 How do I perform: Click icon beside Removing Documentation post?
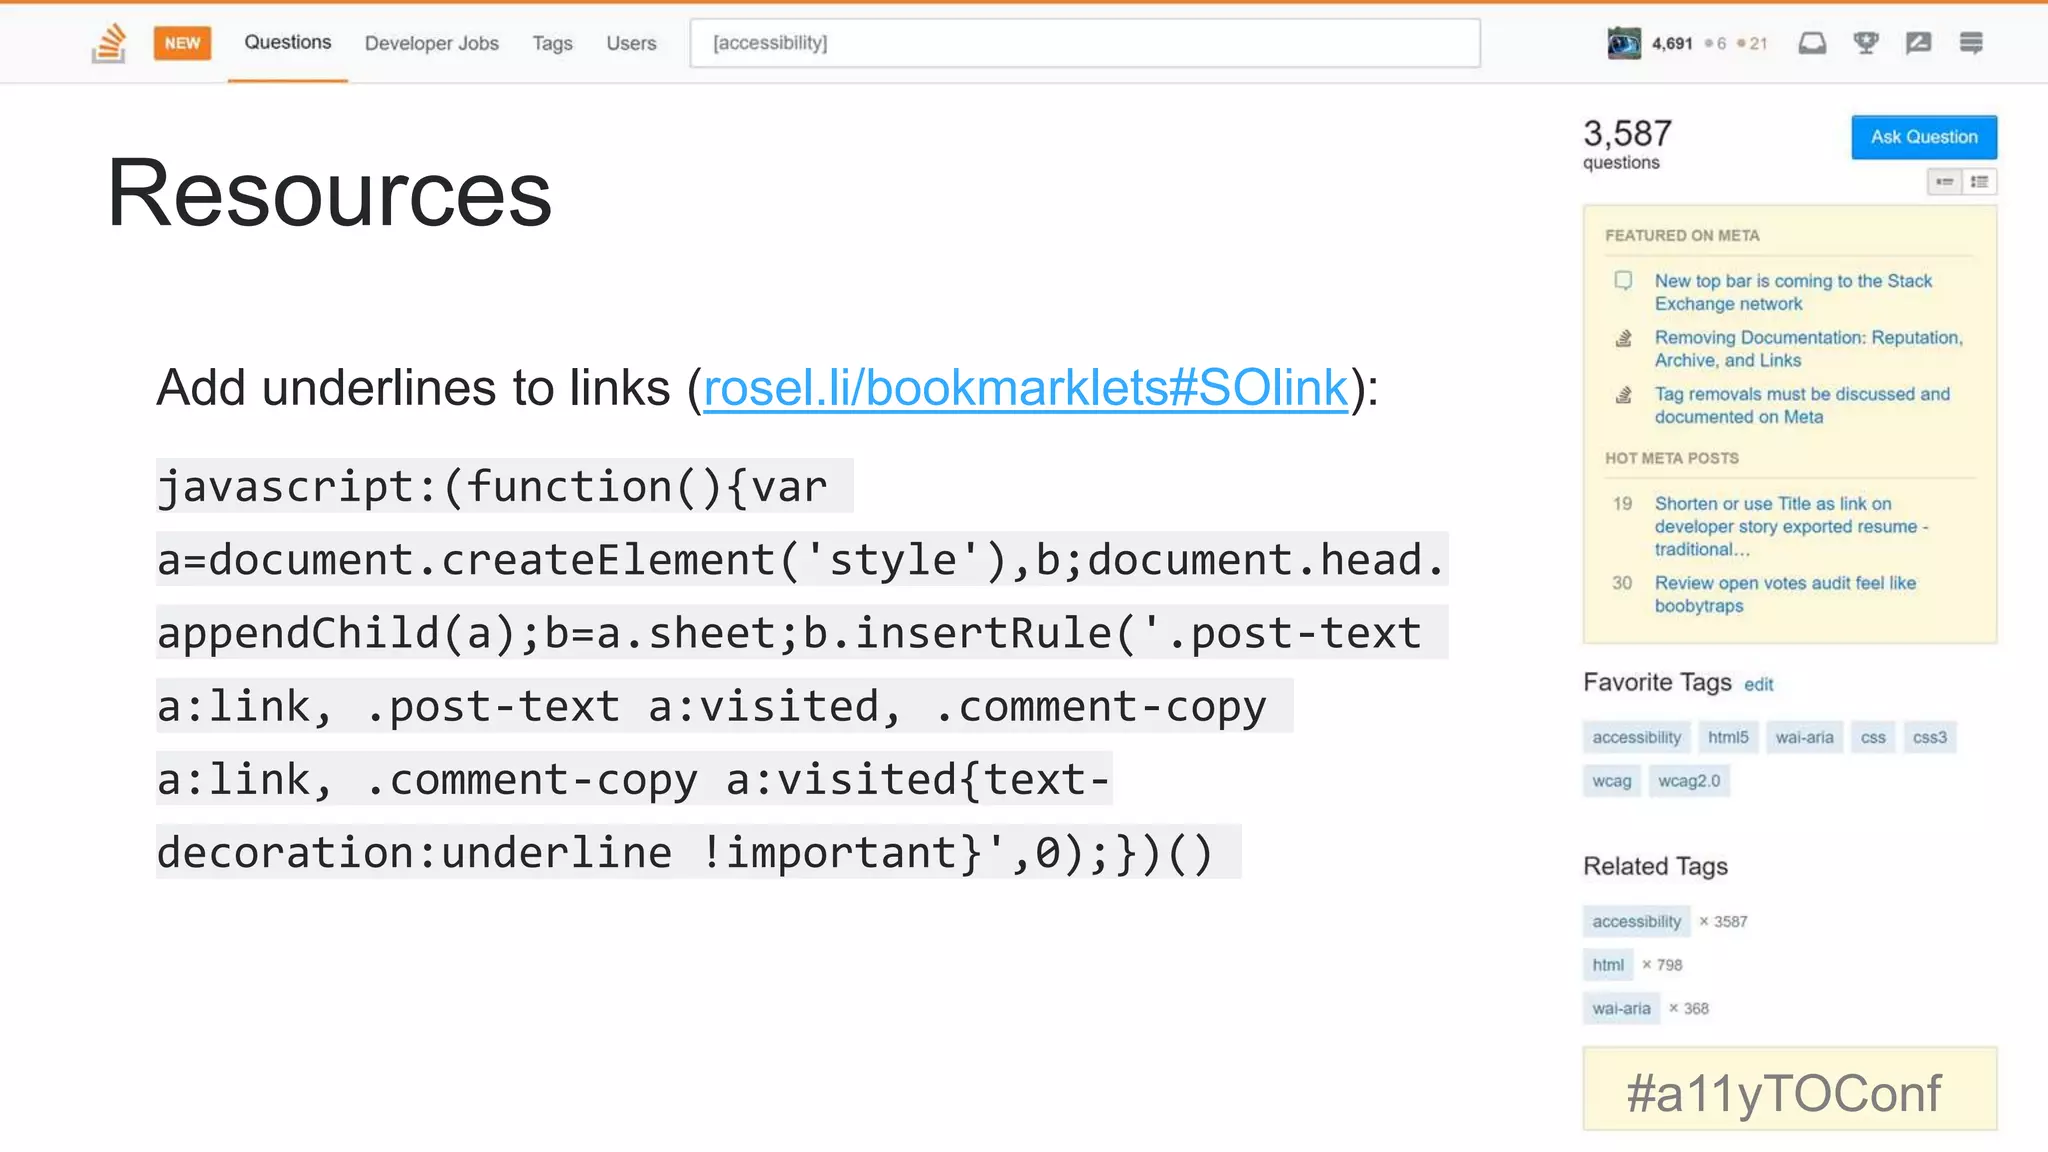coord(1624,339)
